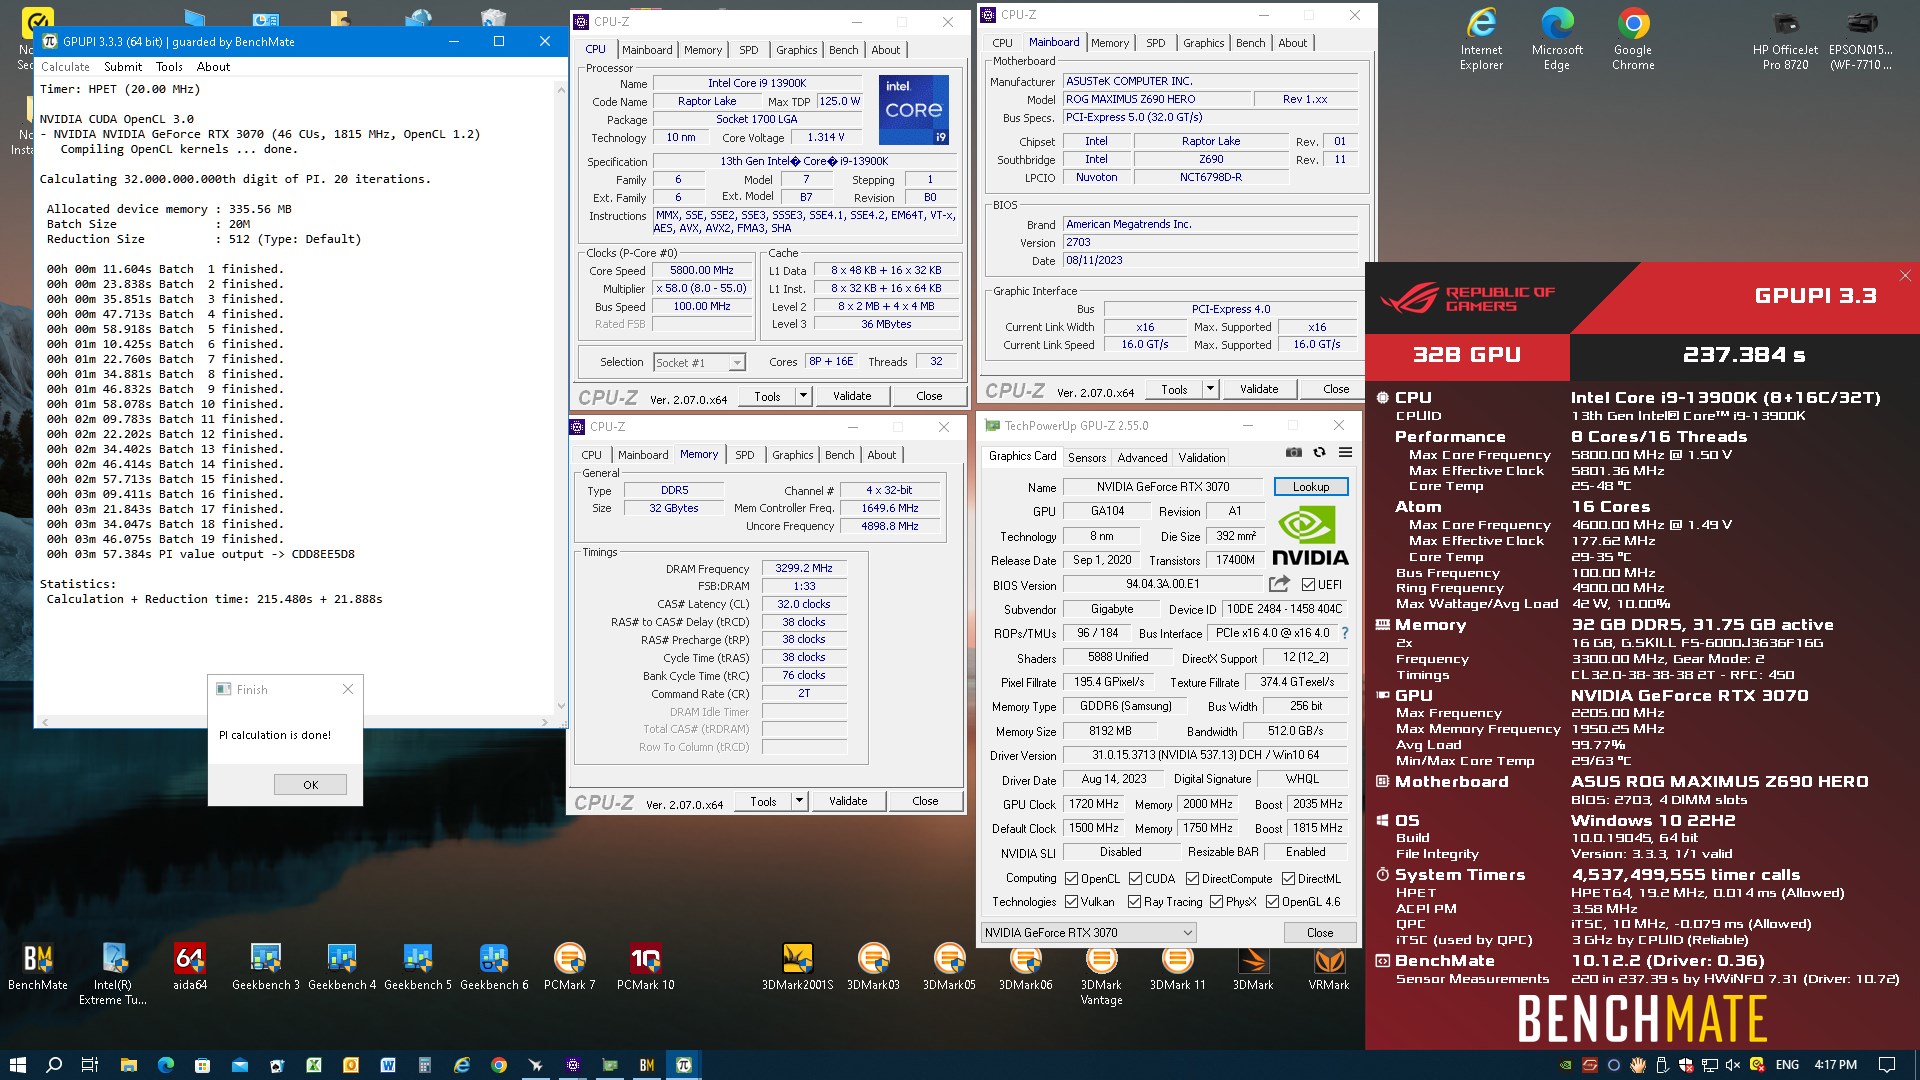Select aida64 desktop shortcut

tap(190, 967)
